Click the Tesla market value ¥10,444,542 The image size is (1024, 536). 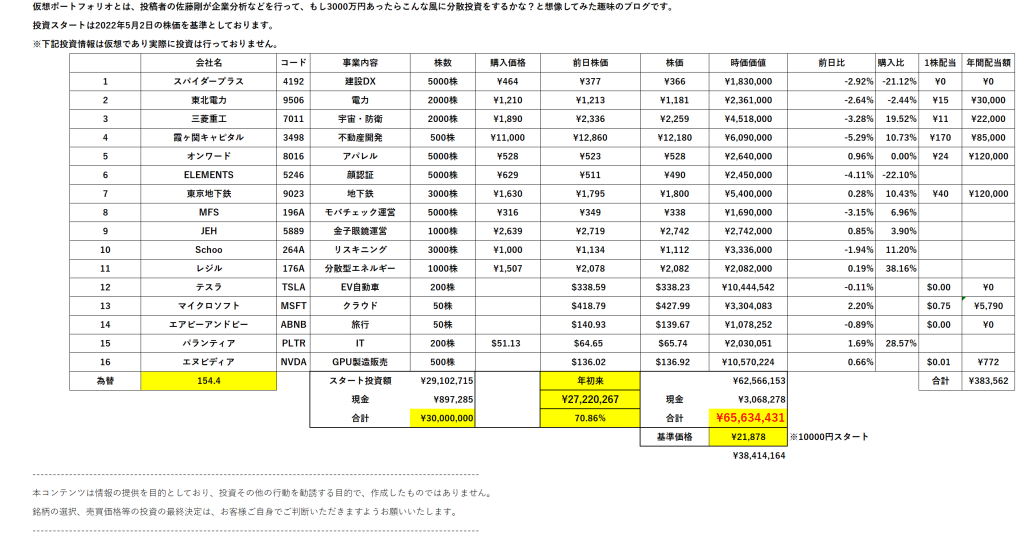point(748,287)
